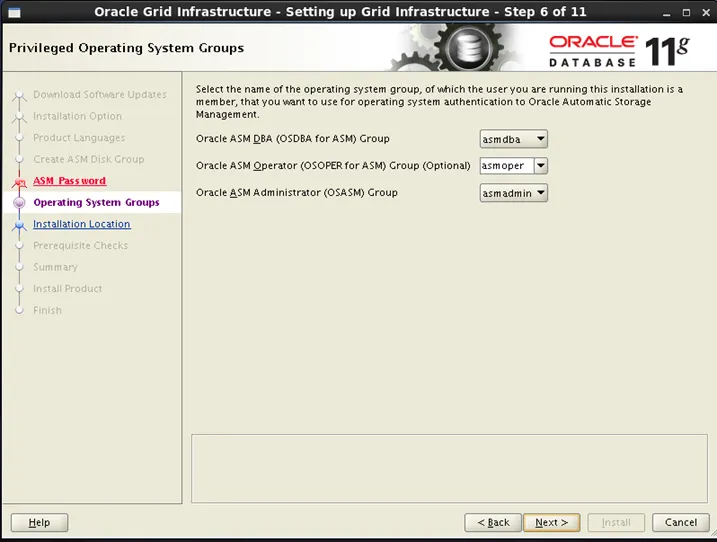Click Summary step text

click(55, 267)
